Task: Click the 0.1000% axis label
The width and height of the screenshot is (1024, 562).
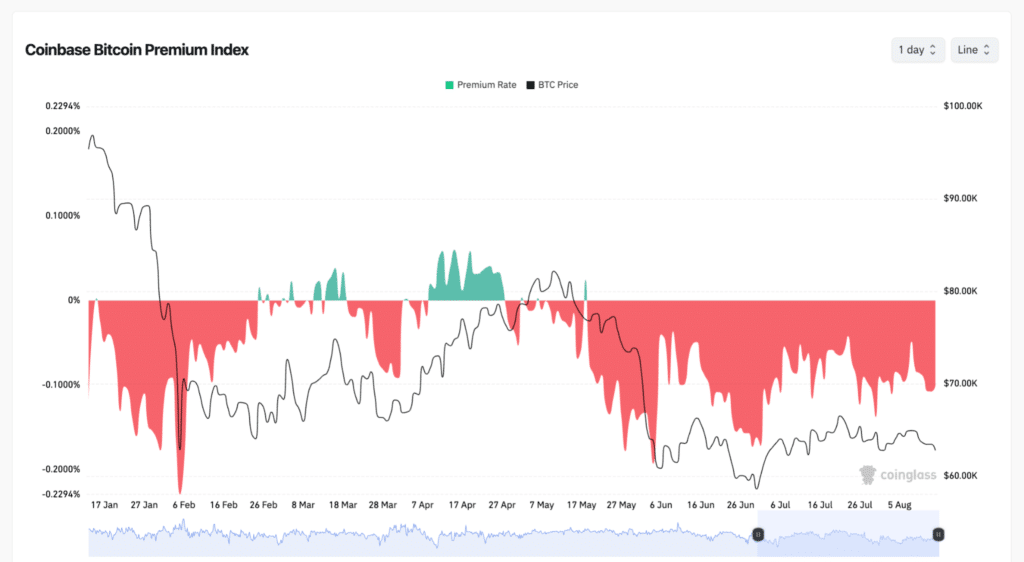Action: point(63,215)
